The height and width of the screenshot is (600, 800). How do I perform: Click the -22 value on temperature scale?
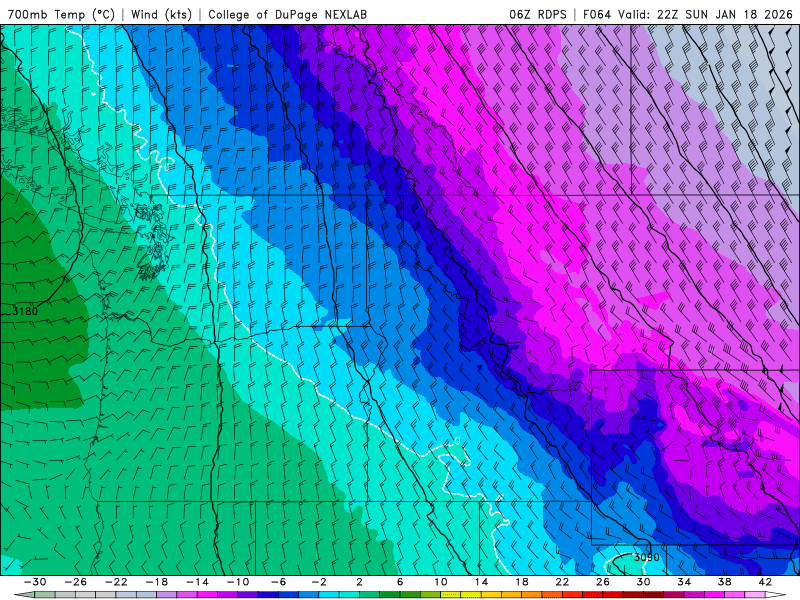(x=116, y=582)
